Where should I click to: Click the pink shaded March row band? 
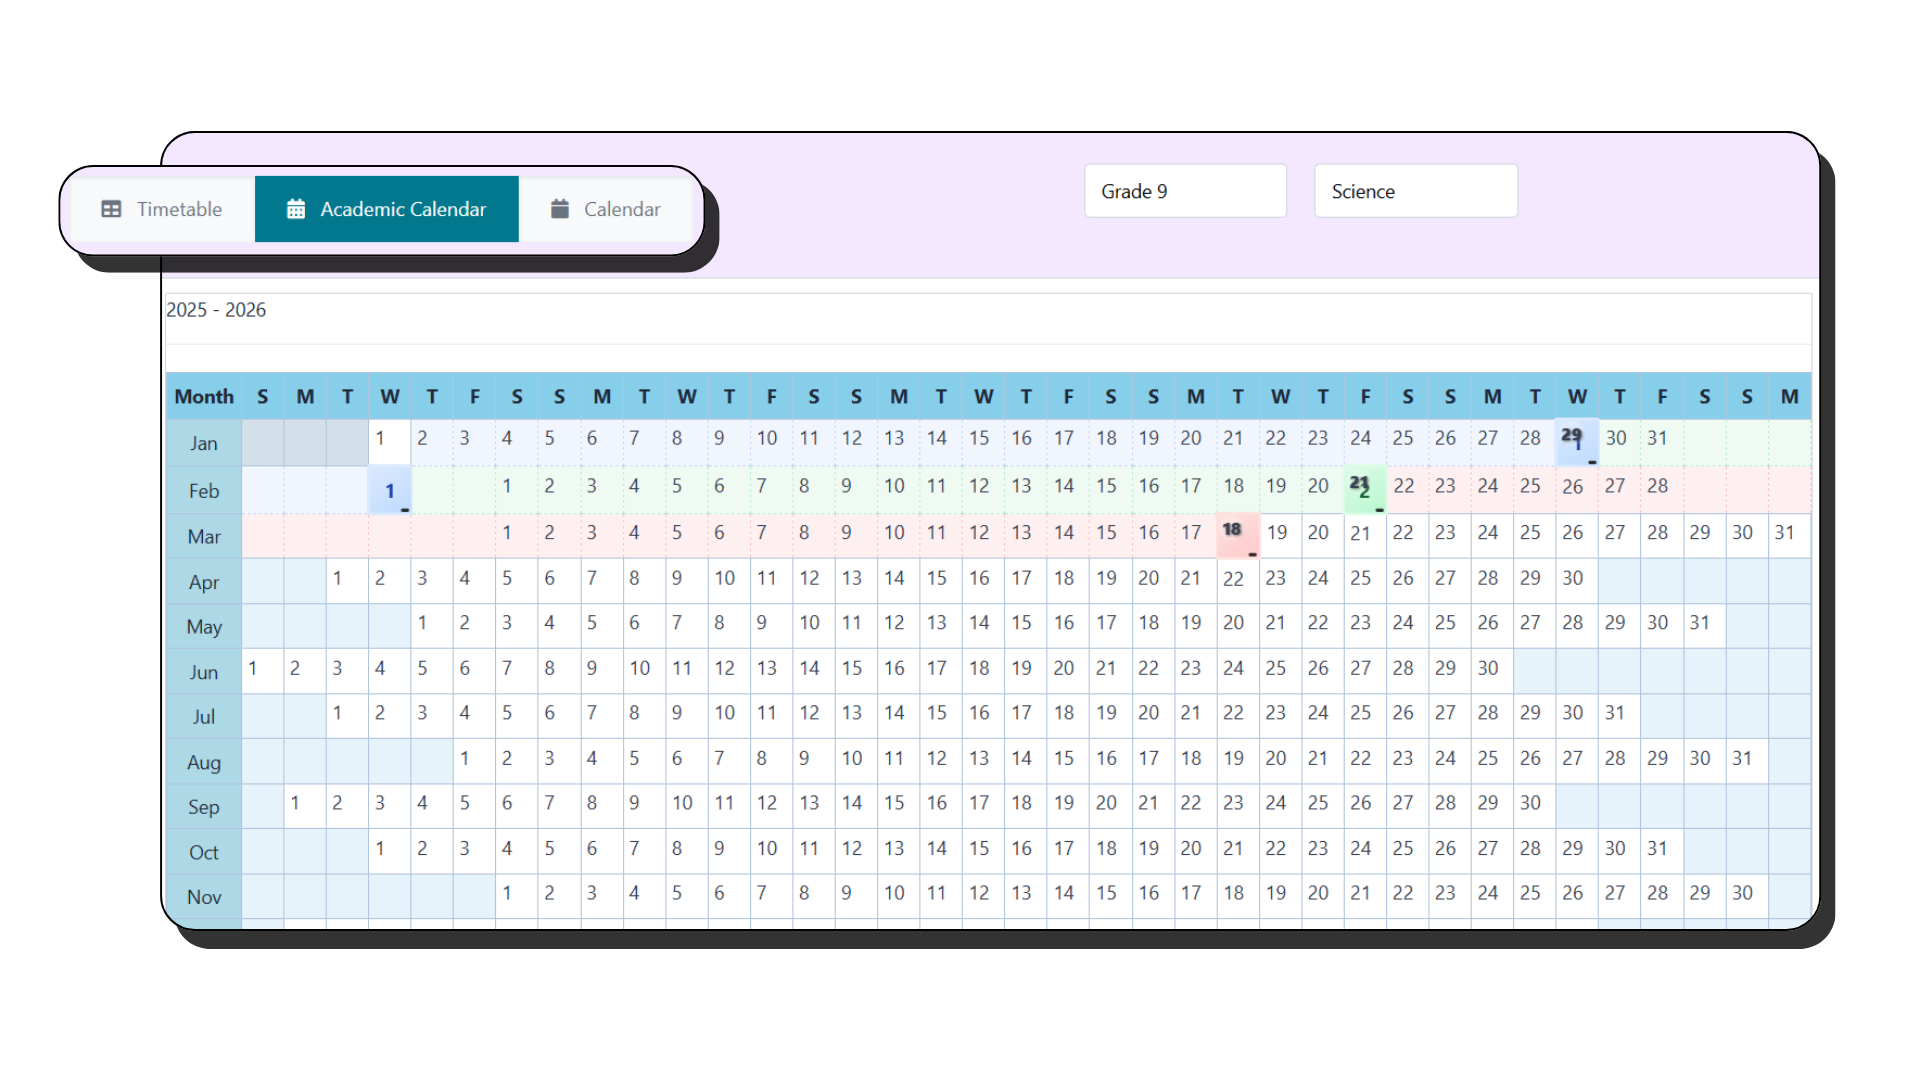900,536
